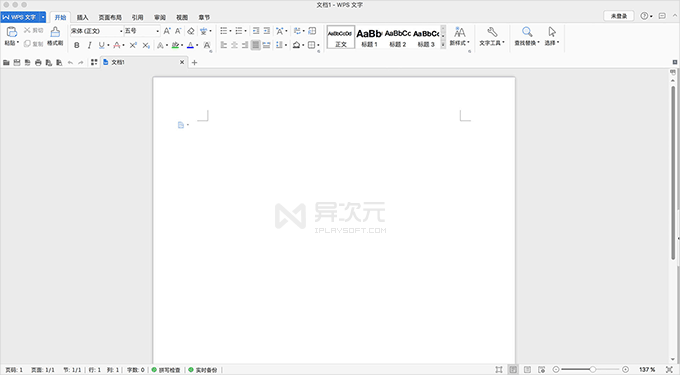Apply the 正文 (Normal) style
Image resolution: width=680 pixels, height=375 pixels.
[341, 37]
